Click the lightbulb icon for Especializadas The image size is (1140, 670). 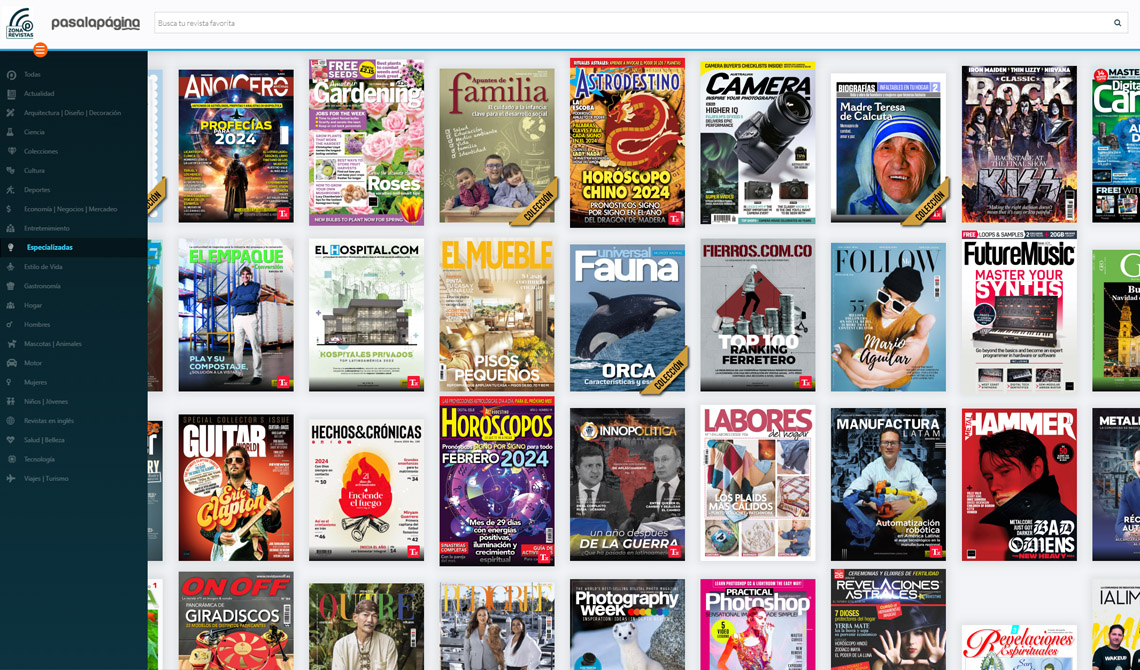(x=11, y=247)
